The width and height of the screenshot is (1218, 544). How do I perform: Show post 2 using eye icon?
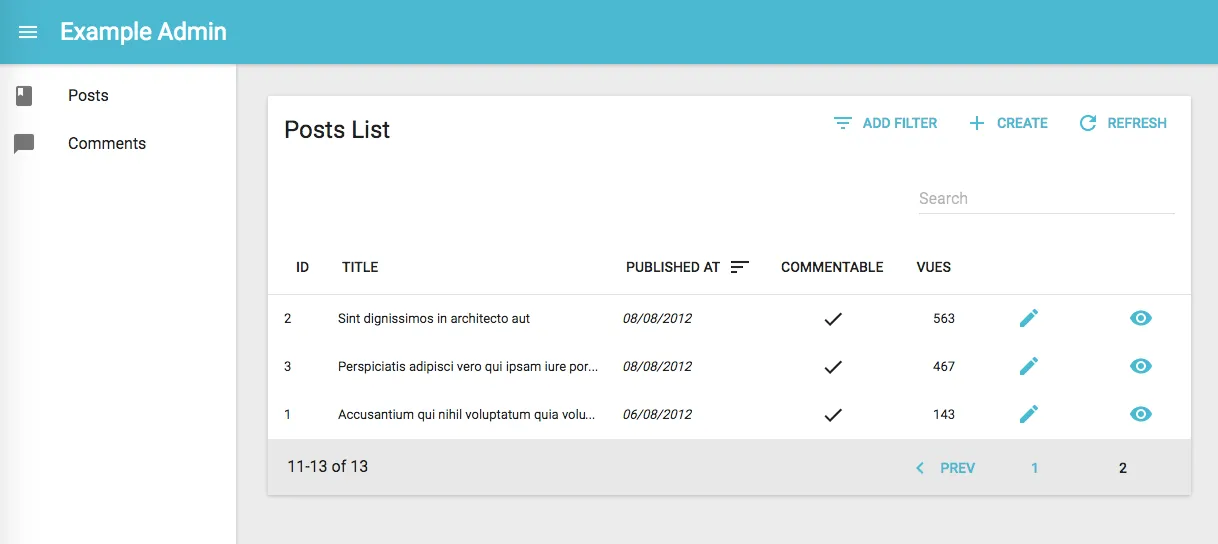(1140, 318)
